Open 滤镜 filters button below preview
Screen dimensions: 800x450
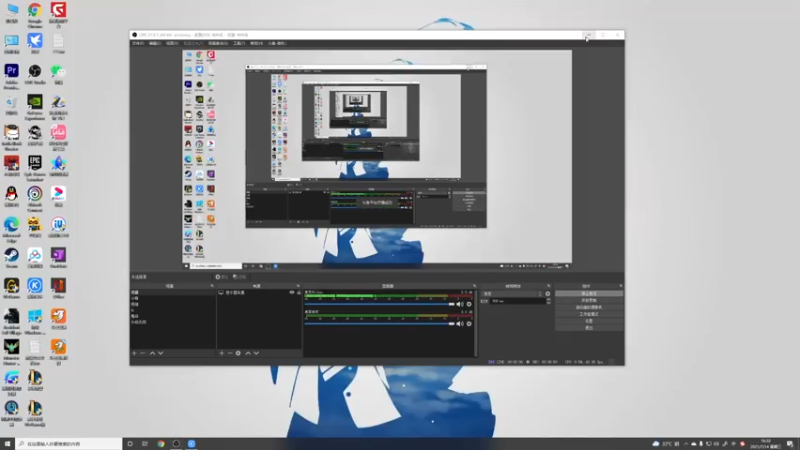[239, 277]
